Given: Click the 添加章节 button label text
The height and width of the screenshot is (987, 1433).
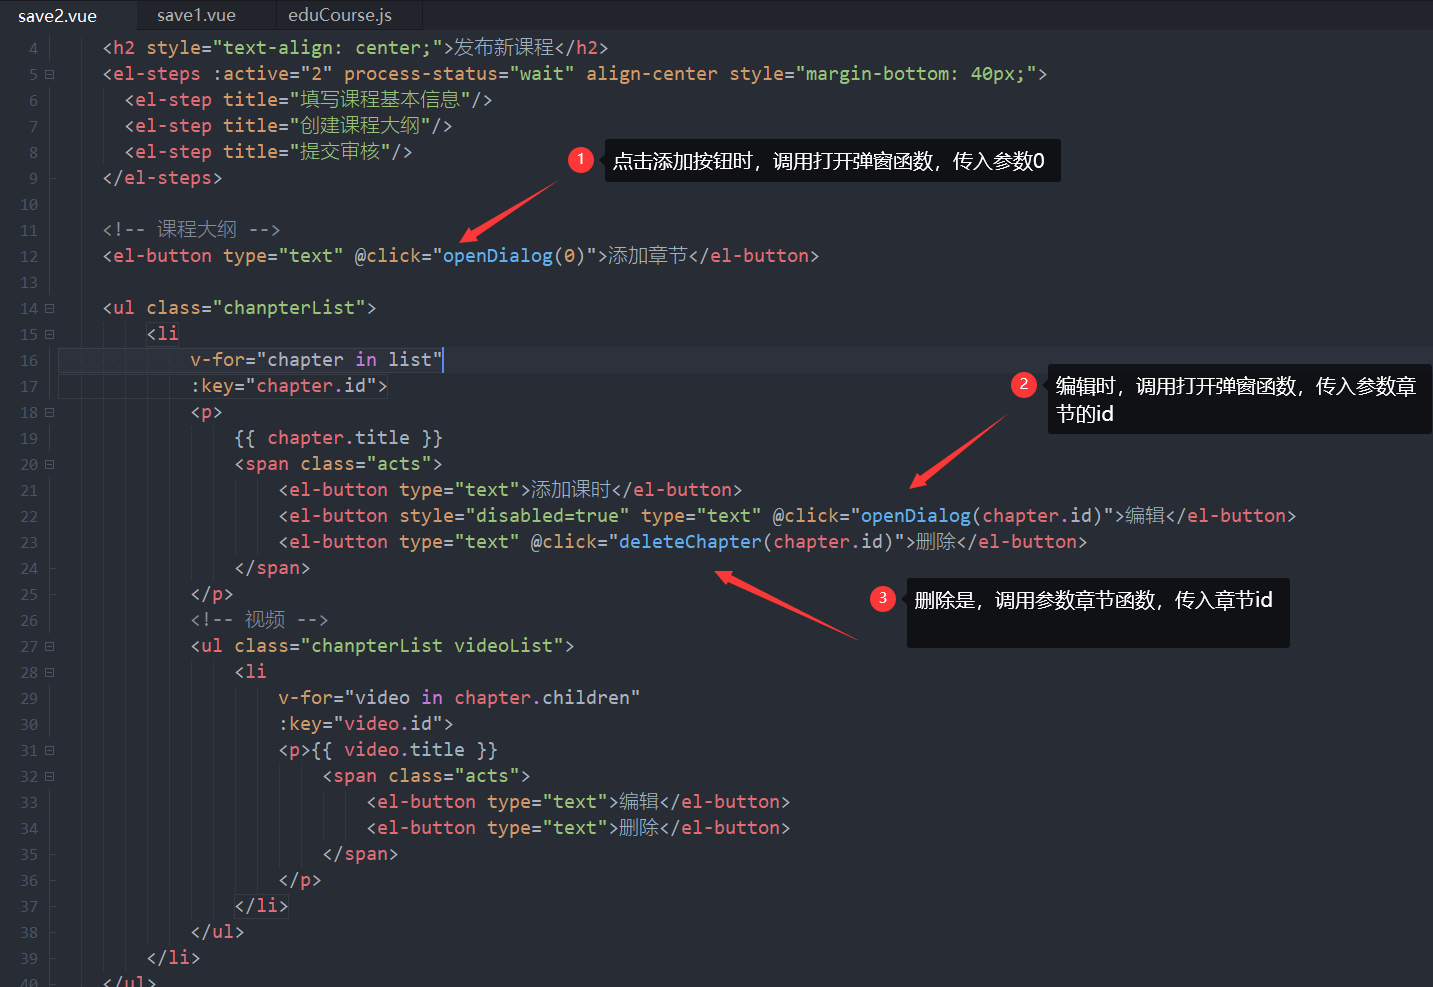Looking at the screenshot, I should tap(648, 256).
